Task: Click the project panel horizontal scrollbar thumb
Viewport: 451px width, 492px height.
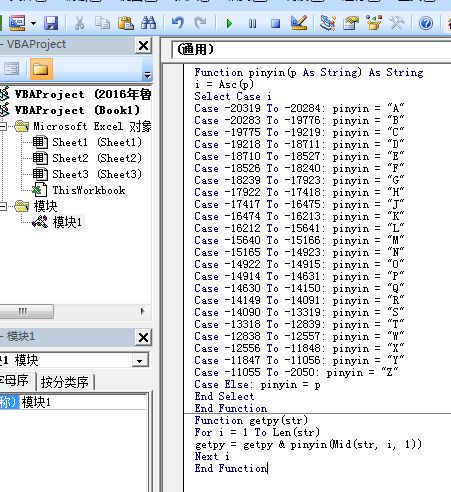Action: click(26, 312)
